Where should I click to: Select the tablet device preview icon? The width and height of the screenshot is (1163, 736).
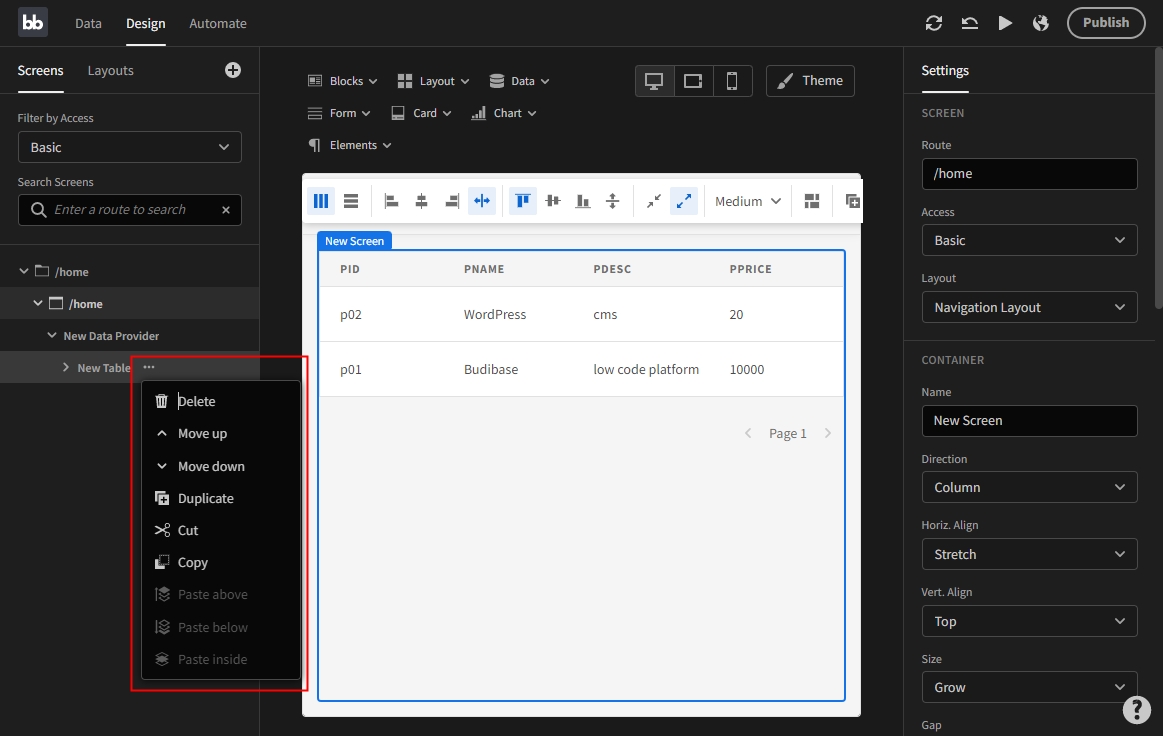click(x=693, y=81)
